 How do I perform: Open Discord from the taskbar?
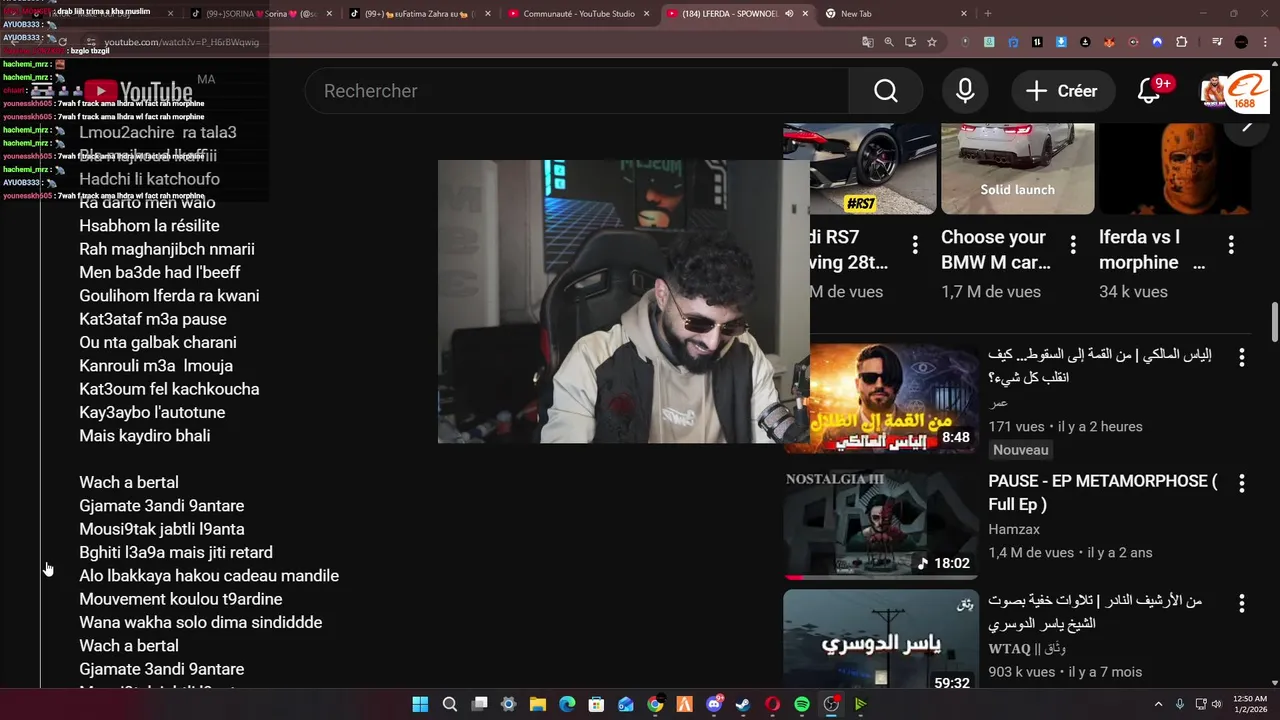tap(714, 705)
